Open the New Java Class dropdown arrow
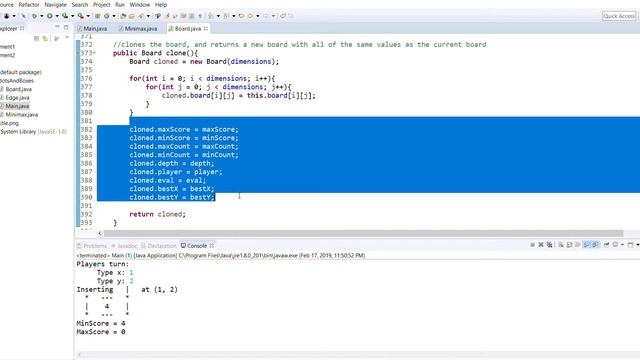The height and width of the screenshot is (360, 640). (114, 16)
